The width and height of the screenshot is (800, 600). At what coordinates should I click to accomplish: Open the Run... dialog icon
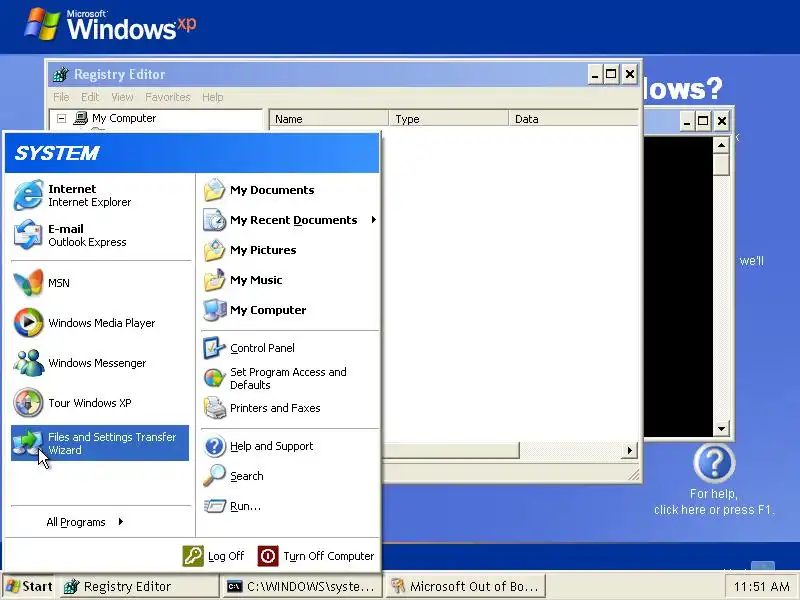[x=214, y=506]
